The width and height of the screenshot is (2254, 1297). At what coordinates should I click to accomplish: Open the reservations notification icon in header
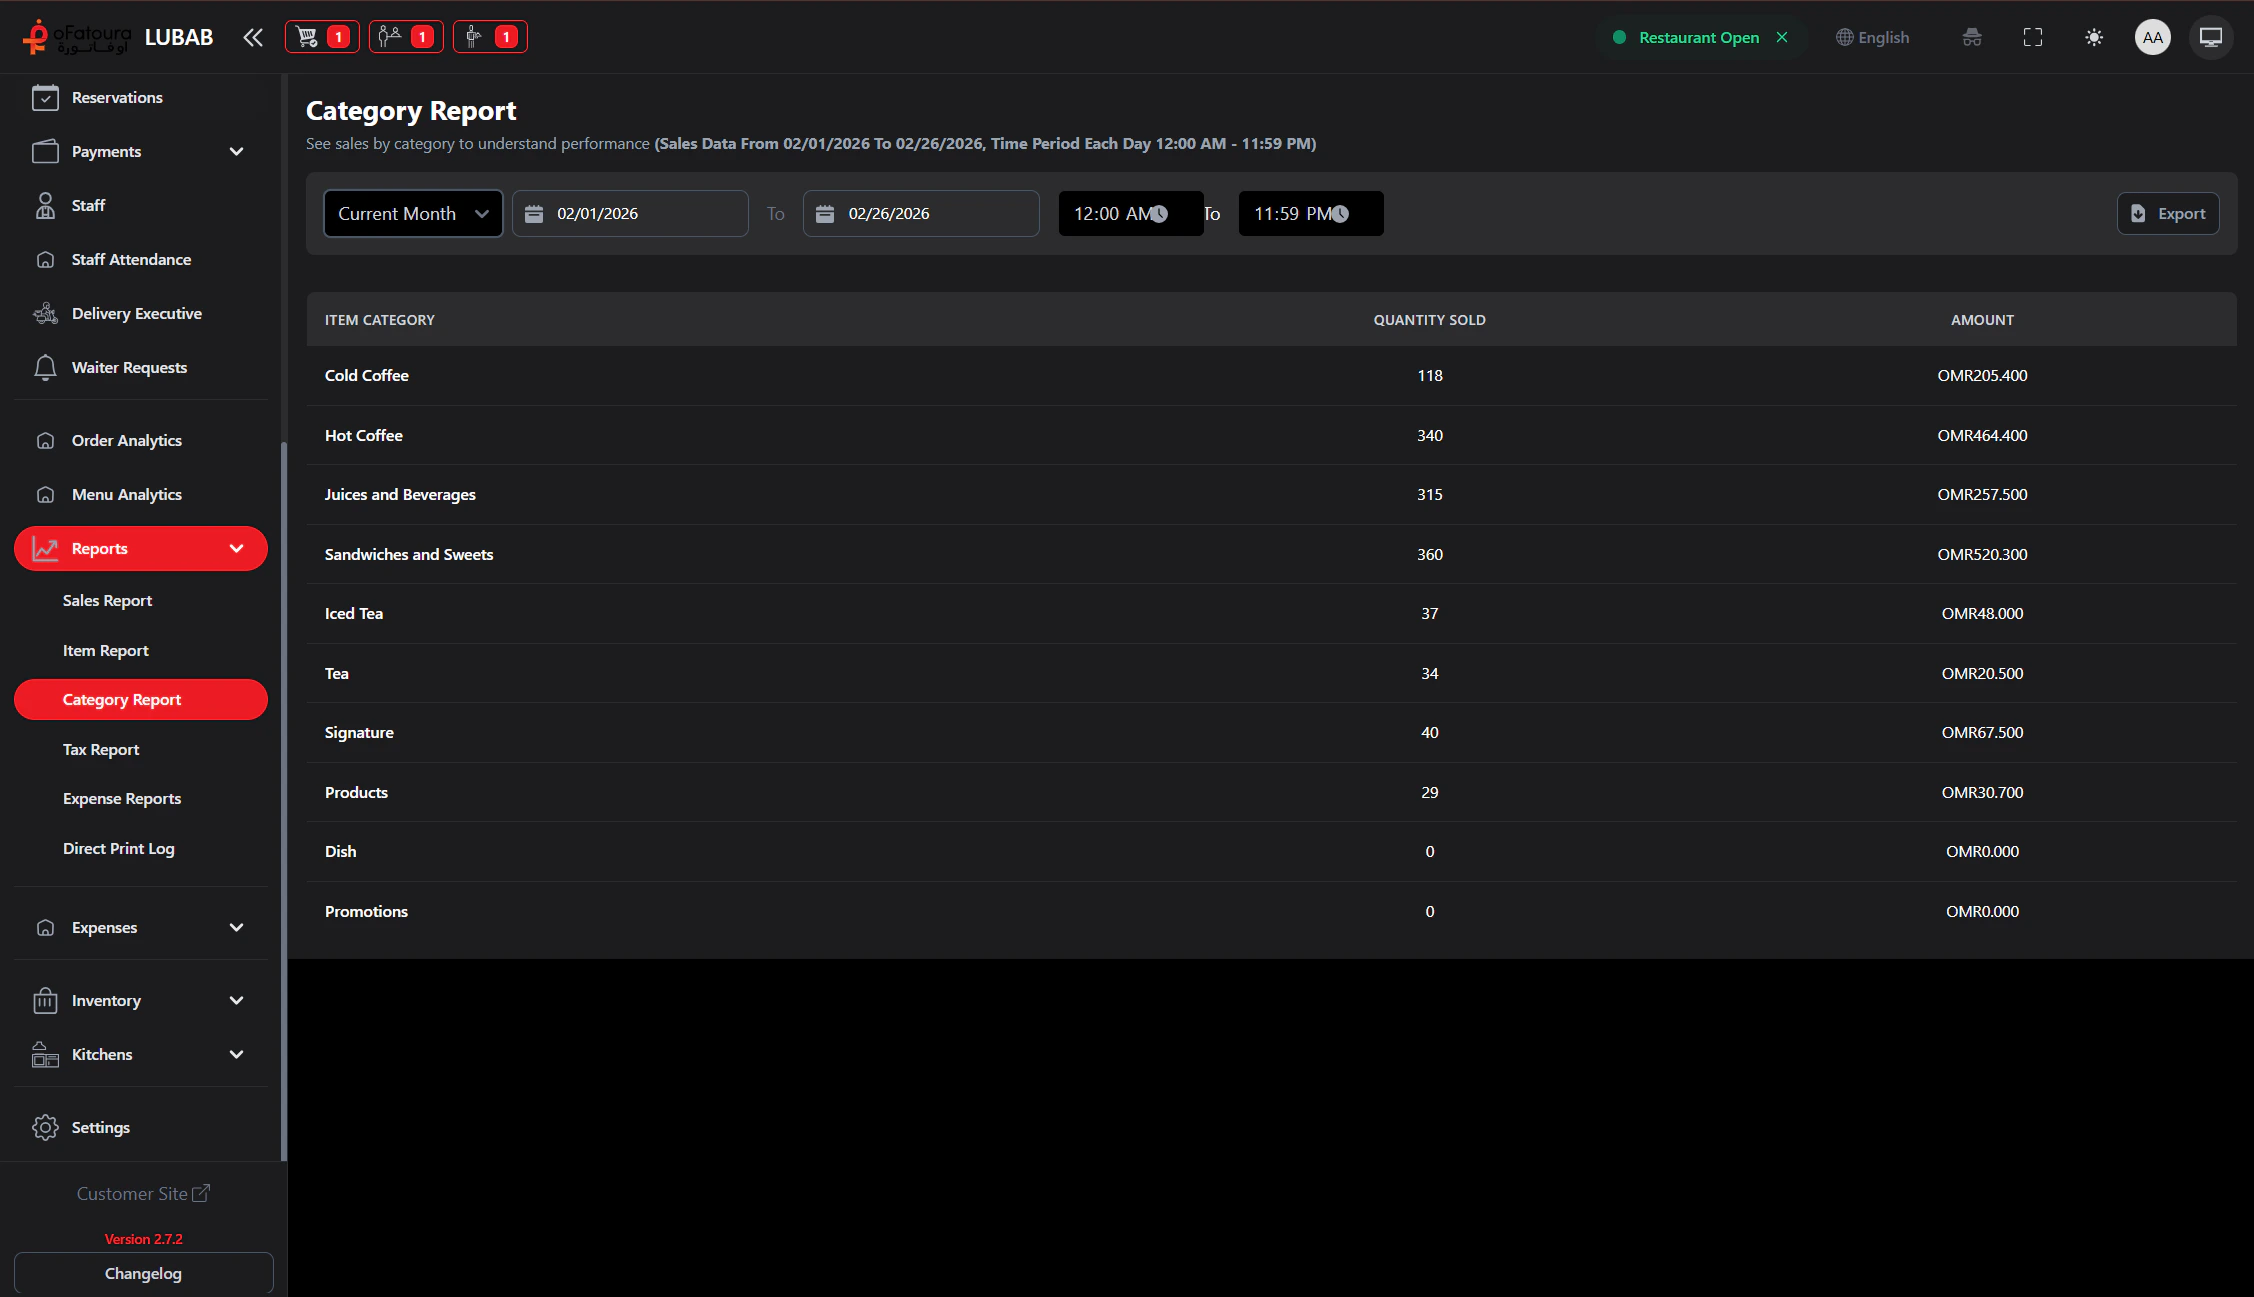[405, 37]
